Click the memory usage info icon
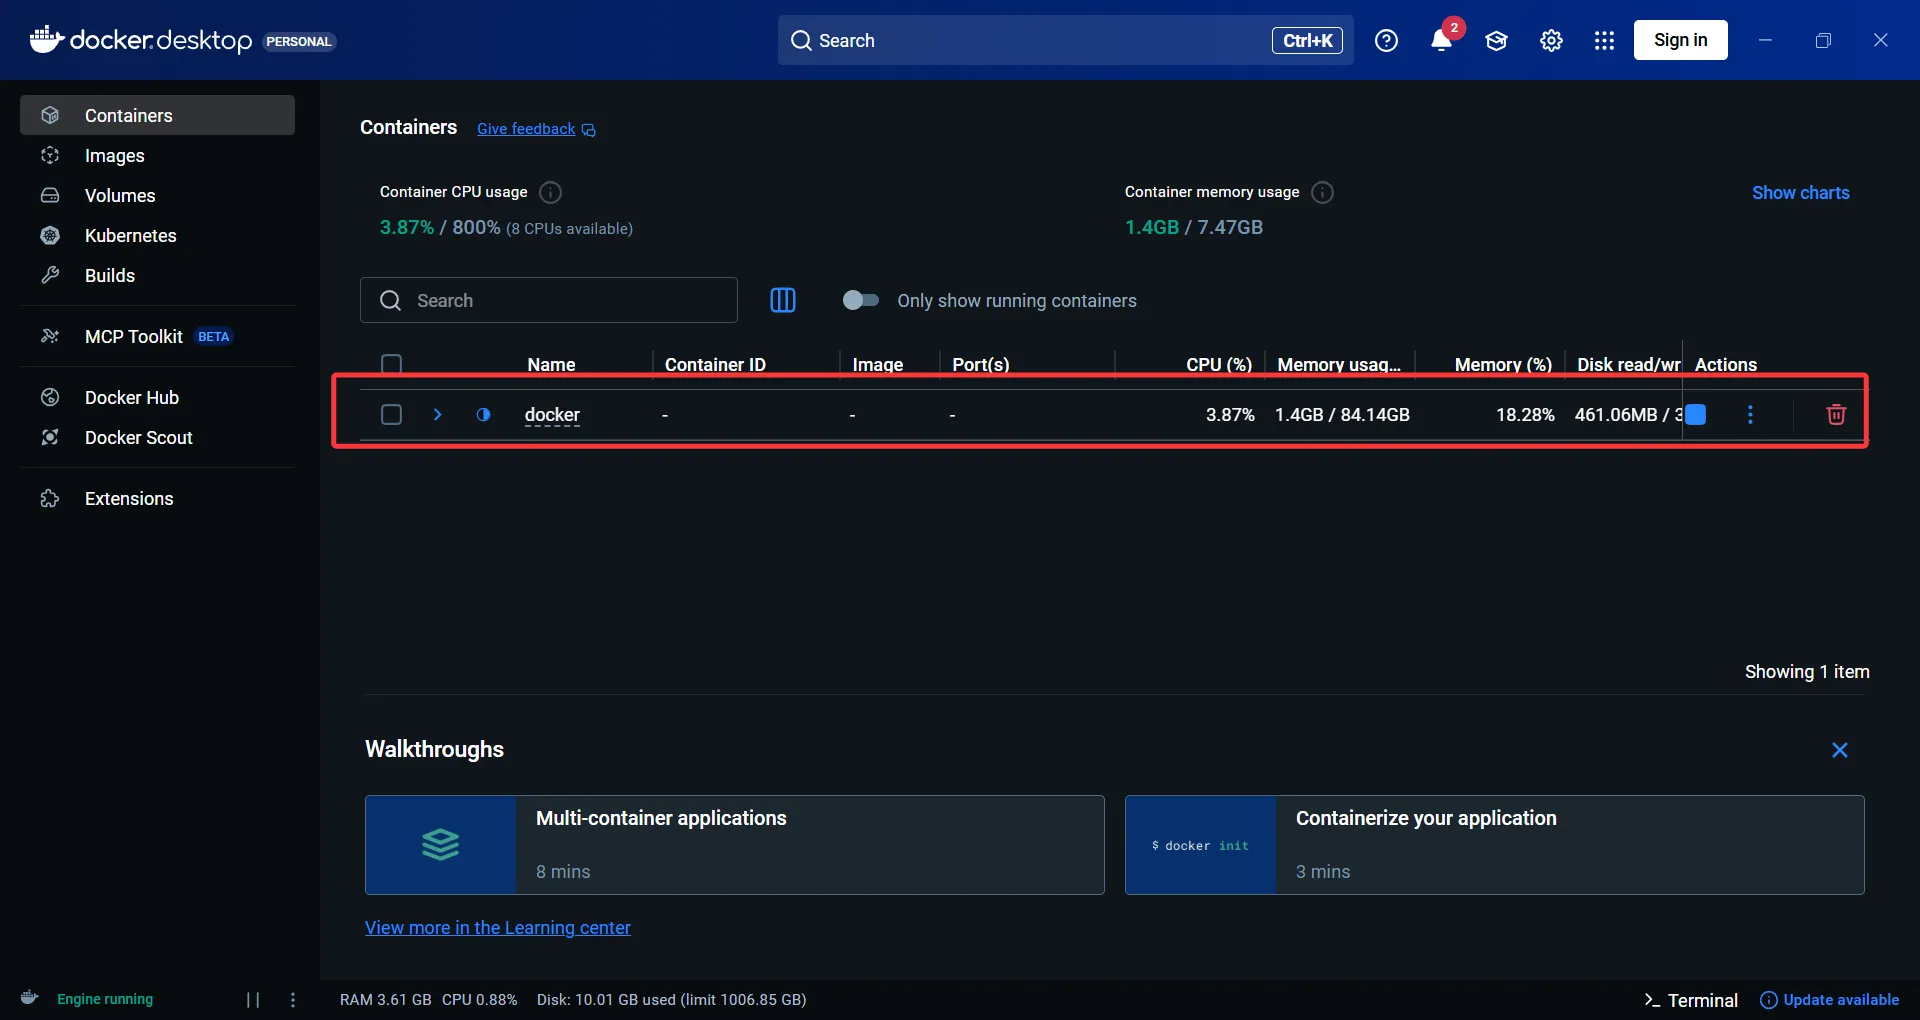Image resolution: width=1920 pixels, height=1020 pixels. click(x=1322, y=192)
